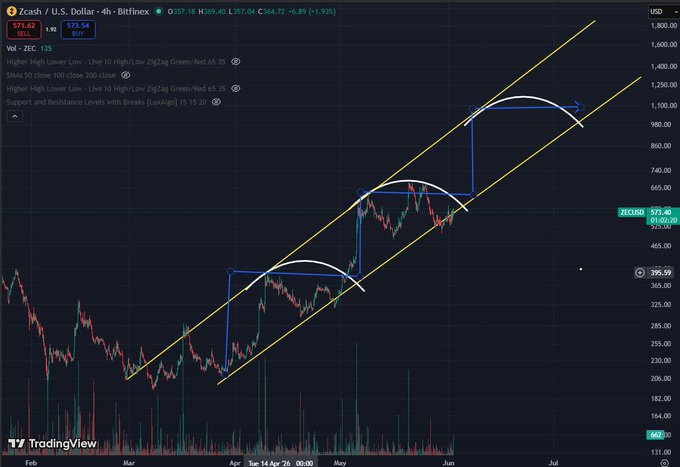Click the plus icon beside 395.59 price
Viewport: 680px width, 467px height.
point(640,272)
